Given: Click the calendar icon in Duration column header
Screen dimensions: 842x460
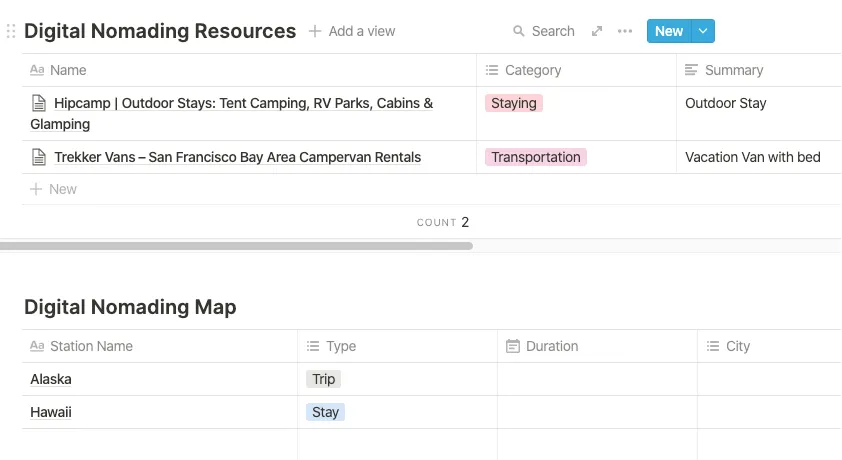Looking at the screenshot, I should point(513,346).
